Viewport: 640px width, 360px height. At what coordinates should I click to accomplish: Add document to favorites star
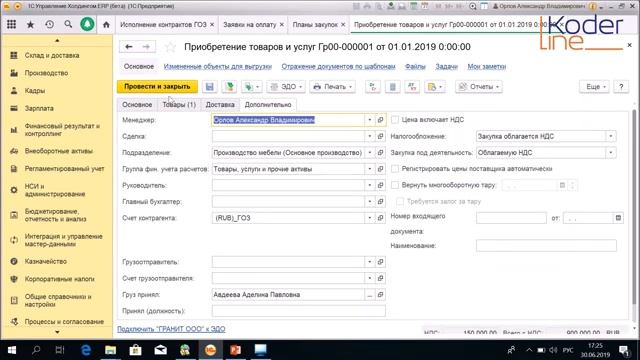(170, 47)
